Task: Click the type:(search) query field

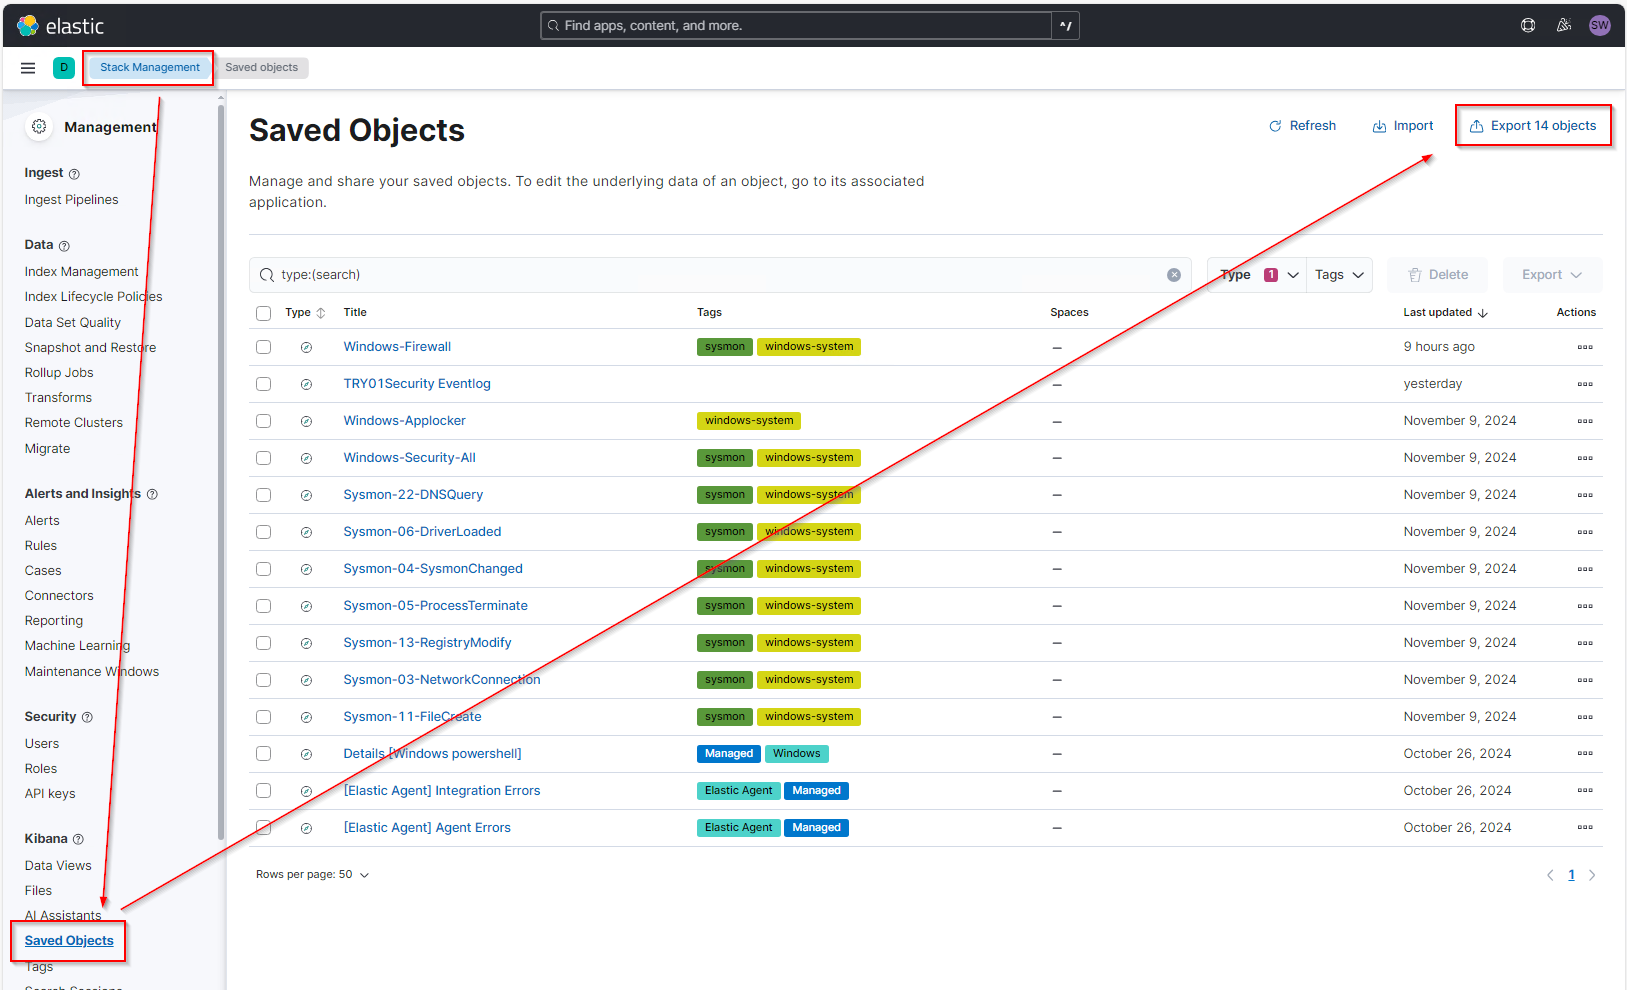Action: tap(720, 275)
